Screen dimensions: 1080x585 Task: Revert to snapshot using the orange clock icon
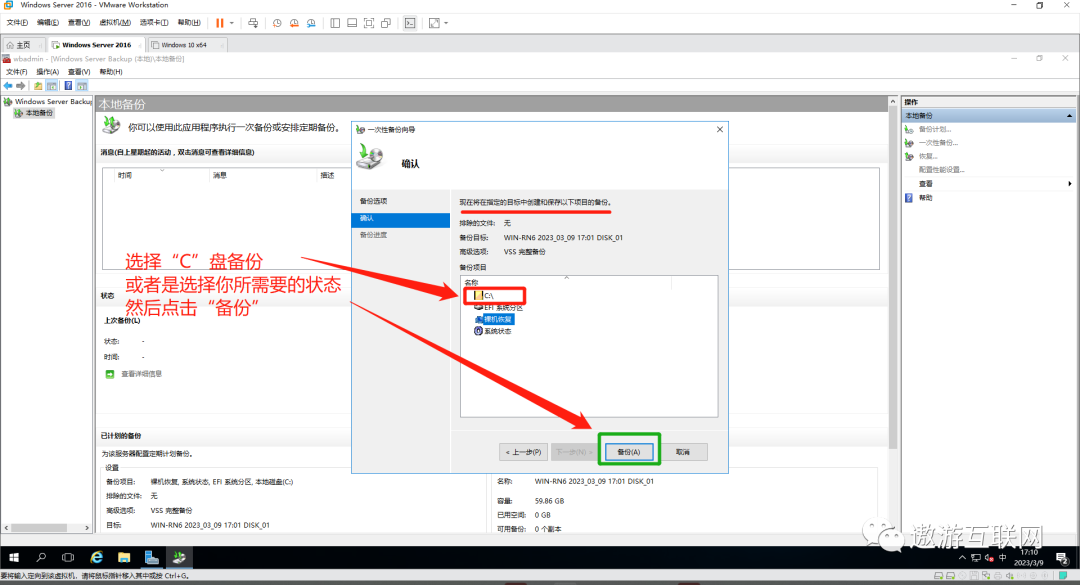(x=294, y=23)
